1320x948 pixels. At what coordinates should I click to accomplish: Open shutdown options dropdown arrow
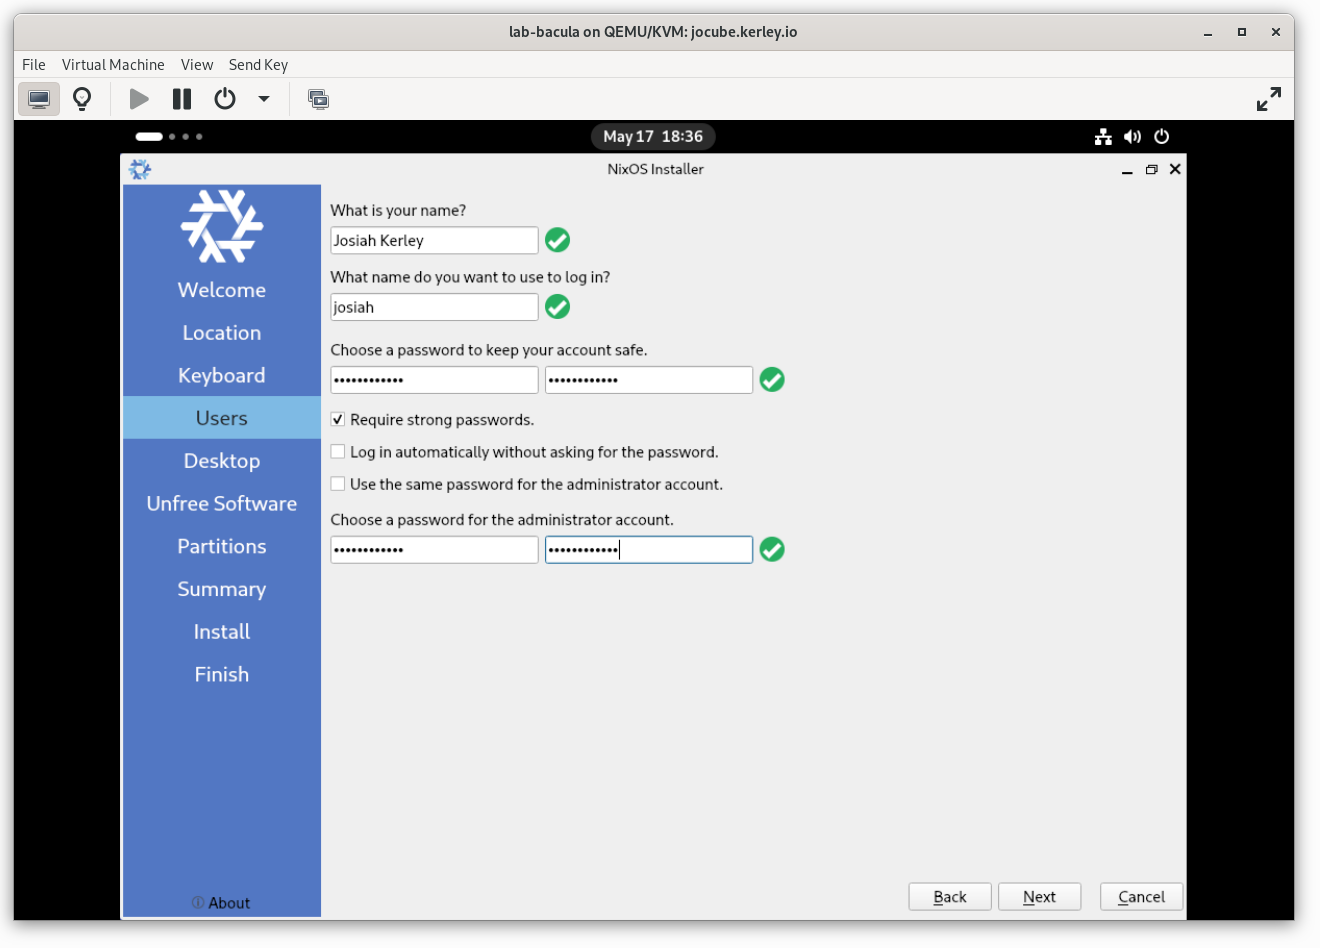264,99
